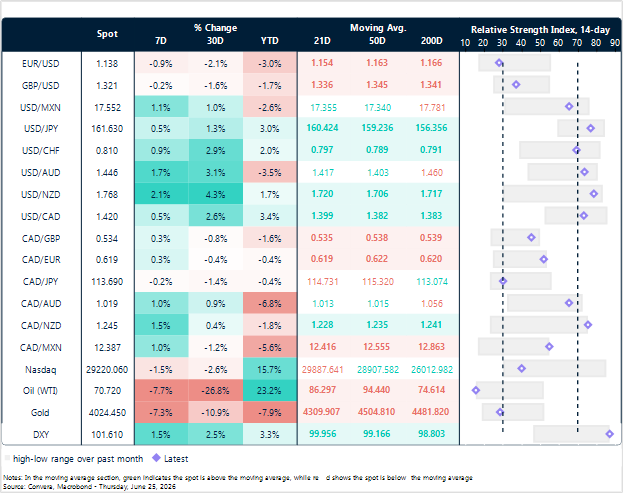Click the Nasdaq spot value 29220.060
Screen dimensions: 625x495
click(108, 370)
